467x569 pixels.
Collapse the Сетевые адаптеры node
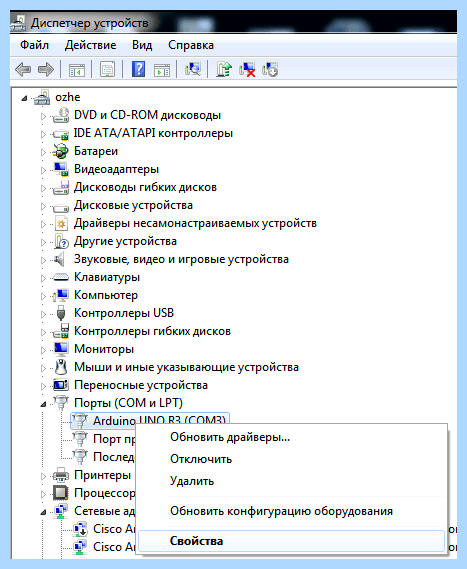pos(43,512)
